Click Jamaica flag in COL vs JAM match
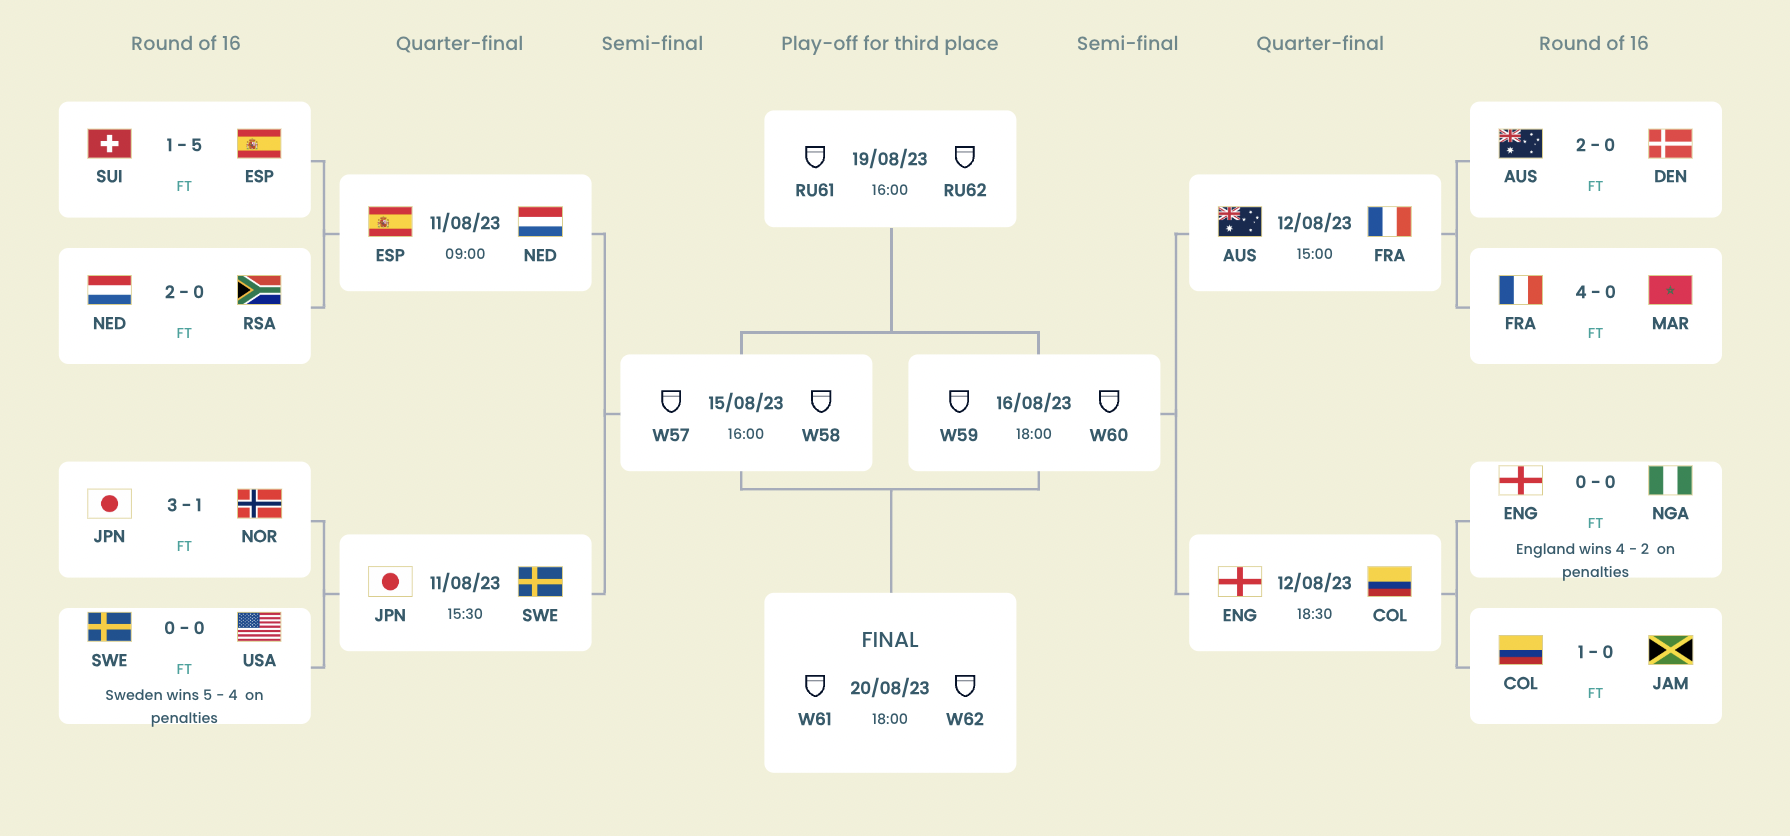The image size is (1790, 836). coord(1670,651)
